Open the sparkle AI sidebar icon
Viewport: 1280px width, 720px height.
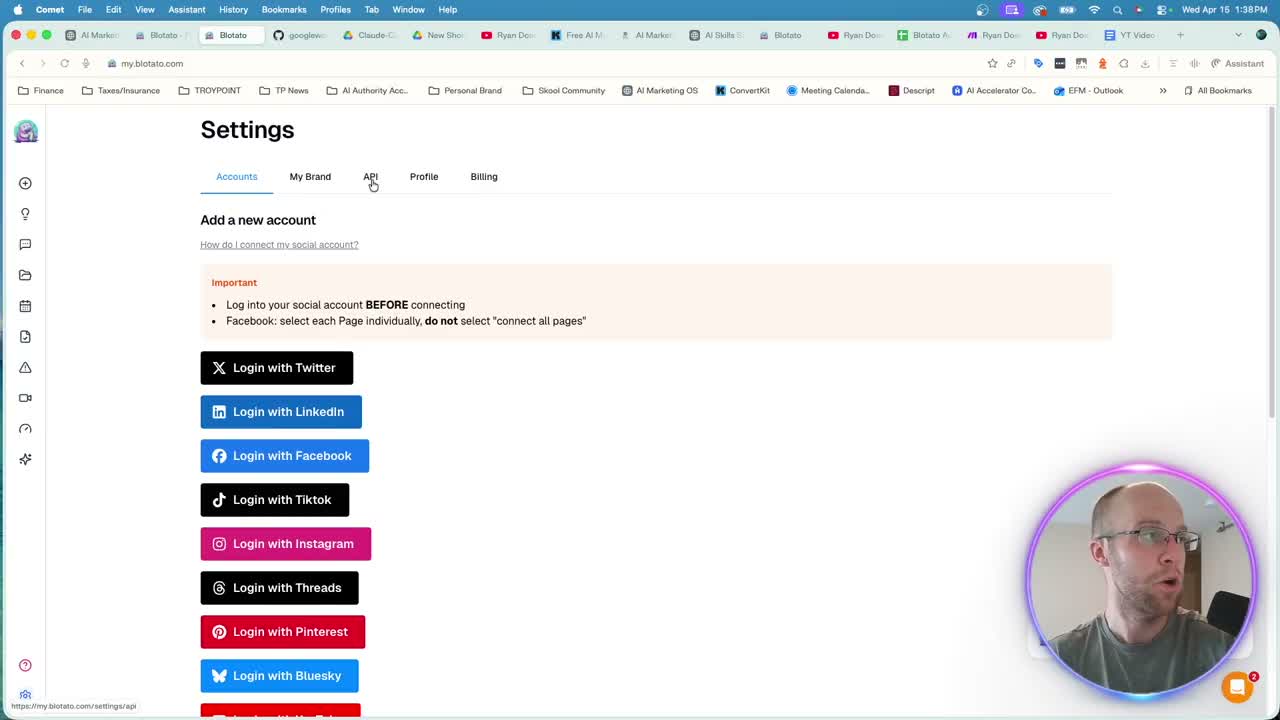(x=25, y=459)
